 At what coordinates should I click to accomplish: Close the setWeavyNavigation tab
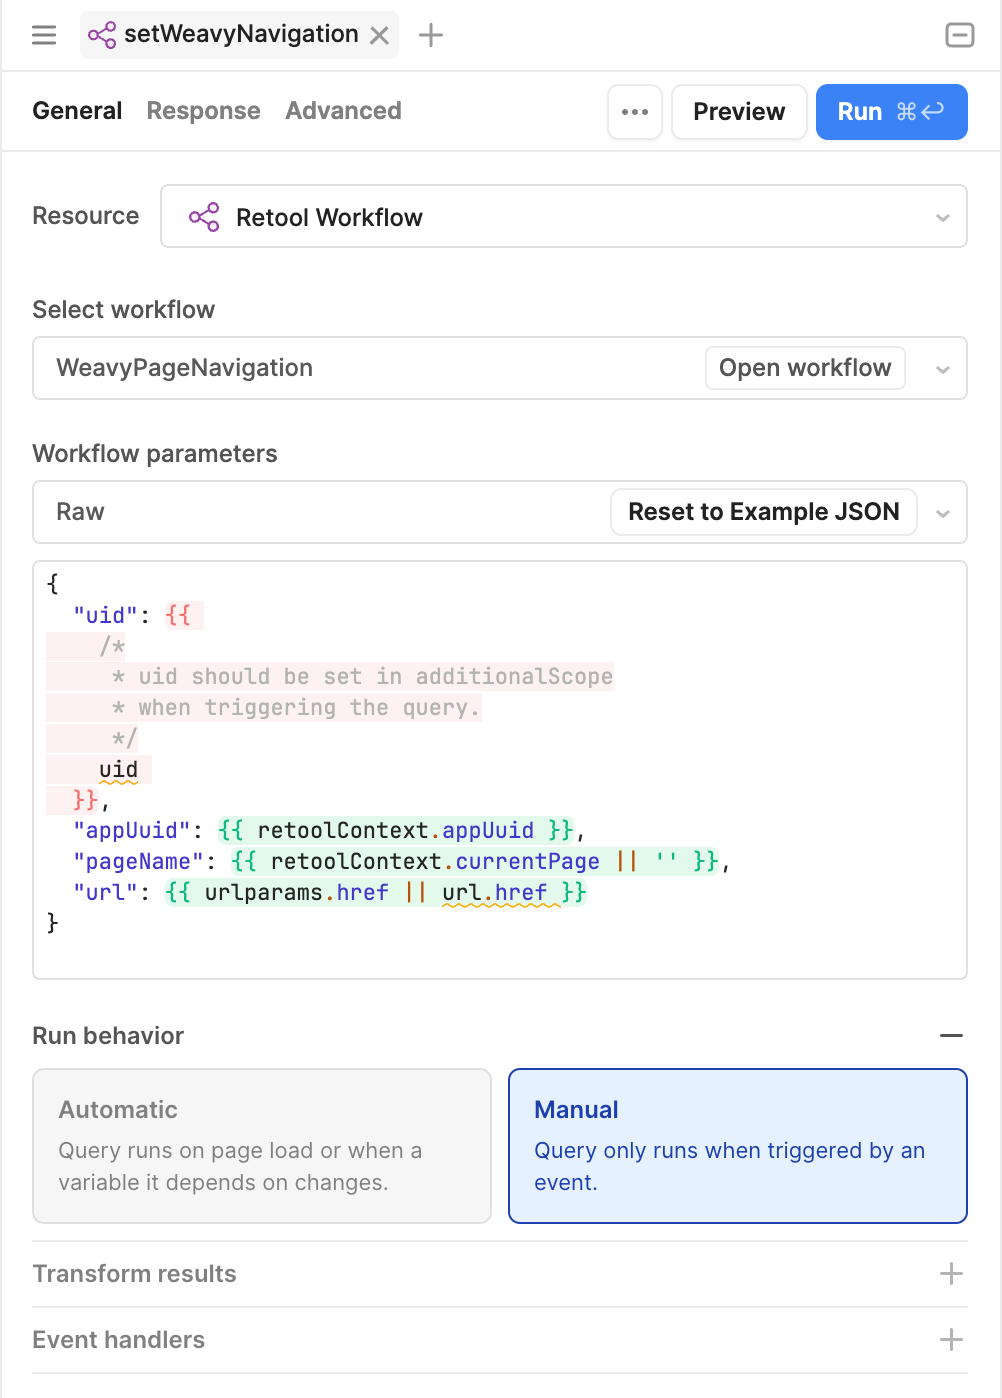[378, 34]
